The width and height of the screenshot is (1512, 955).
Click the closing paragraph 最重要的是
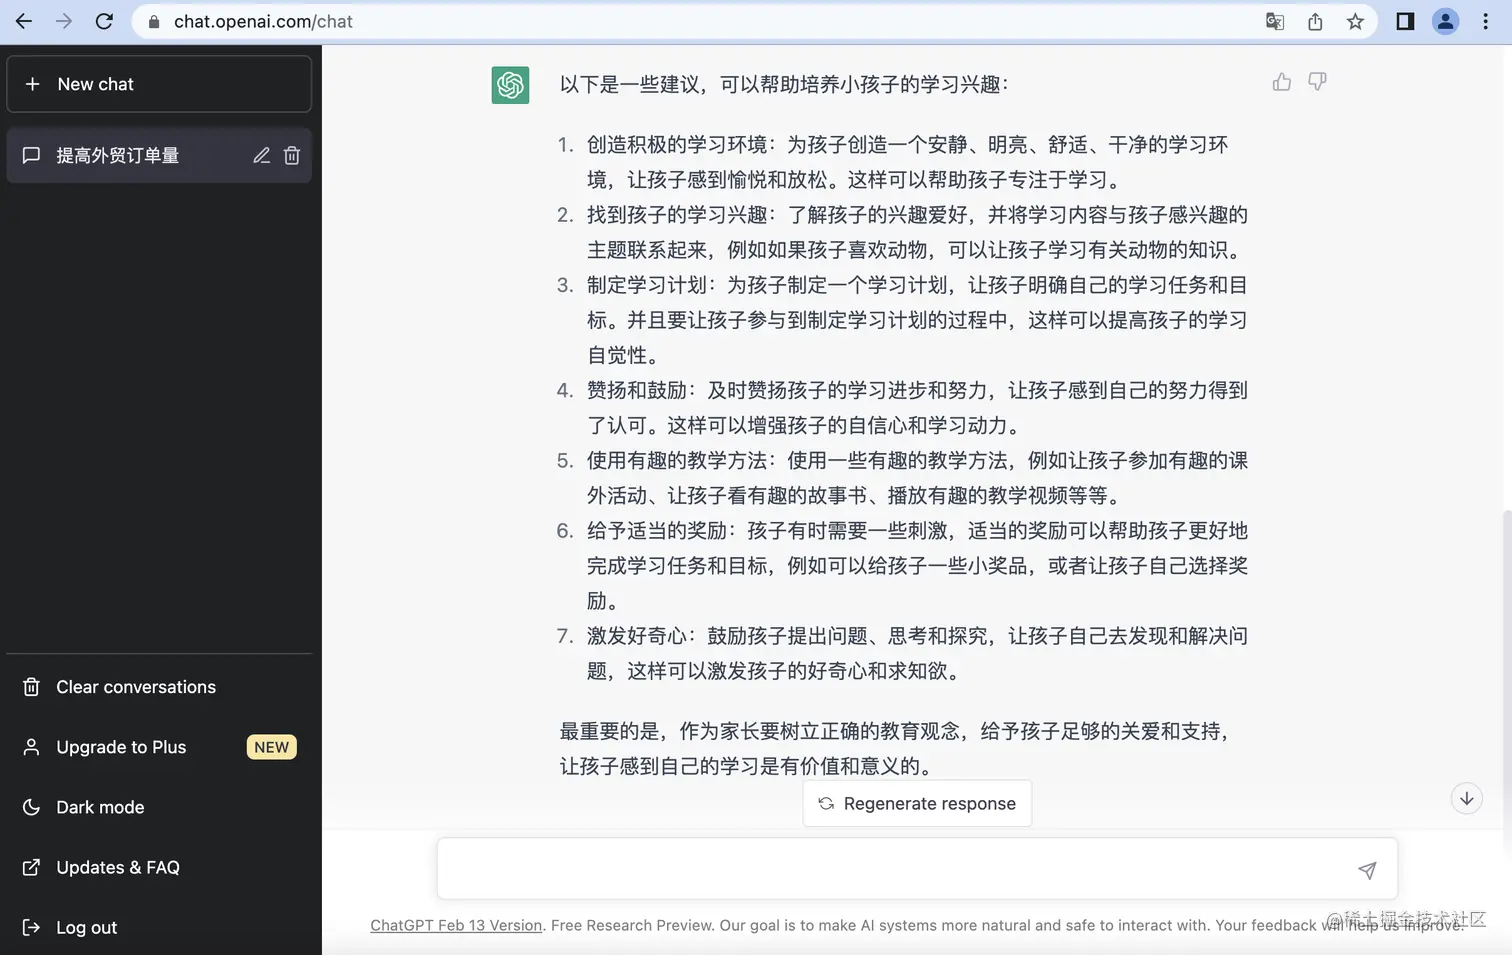pos(894,748)
